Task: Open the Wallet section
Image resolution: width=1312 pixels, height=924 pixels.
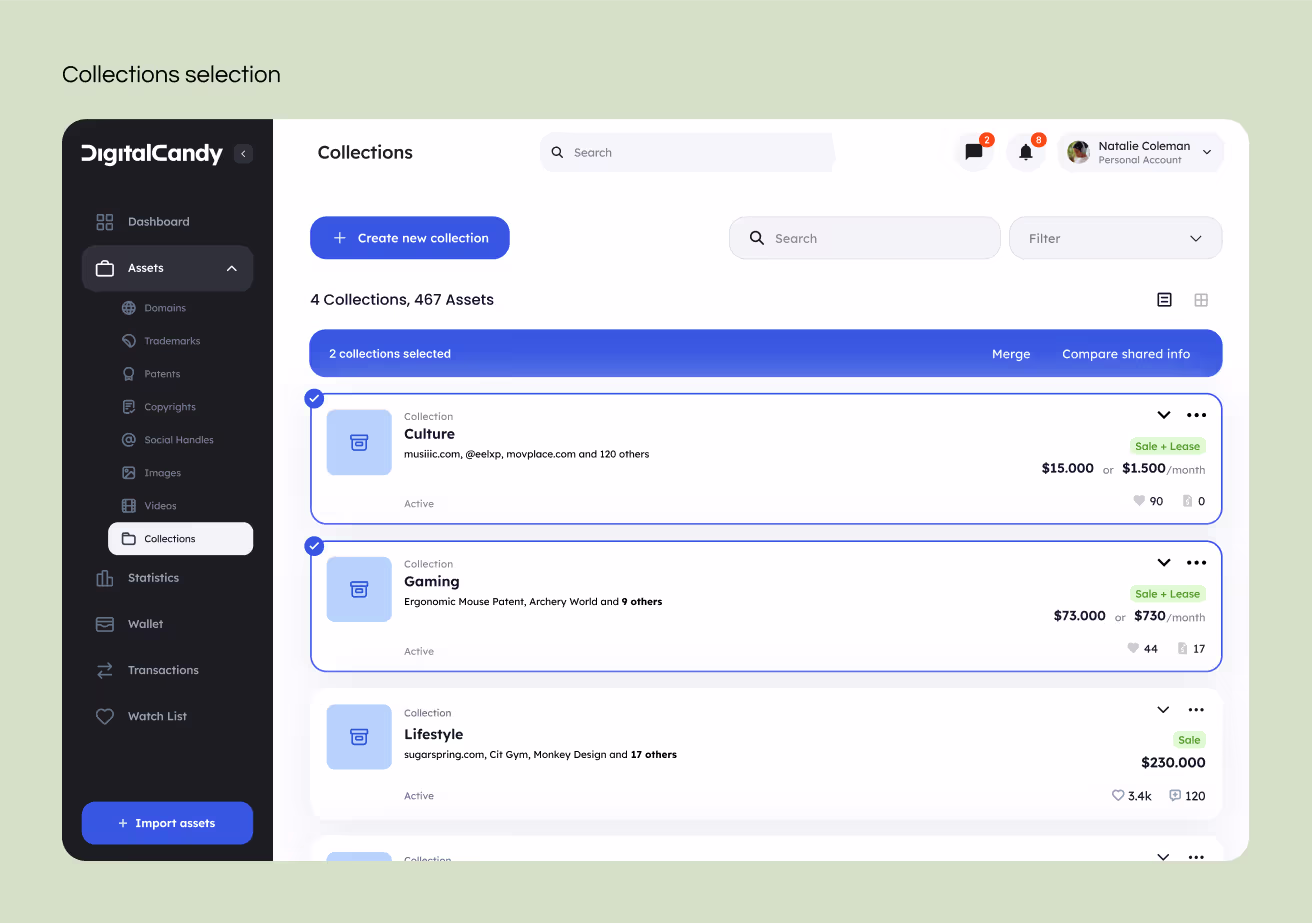Action: point(144,623)
